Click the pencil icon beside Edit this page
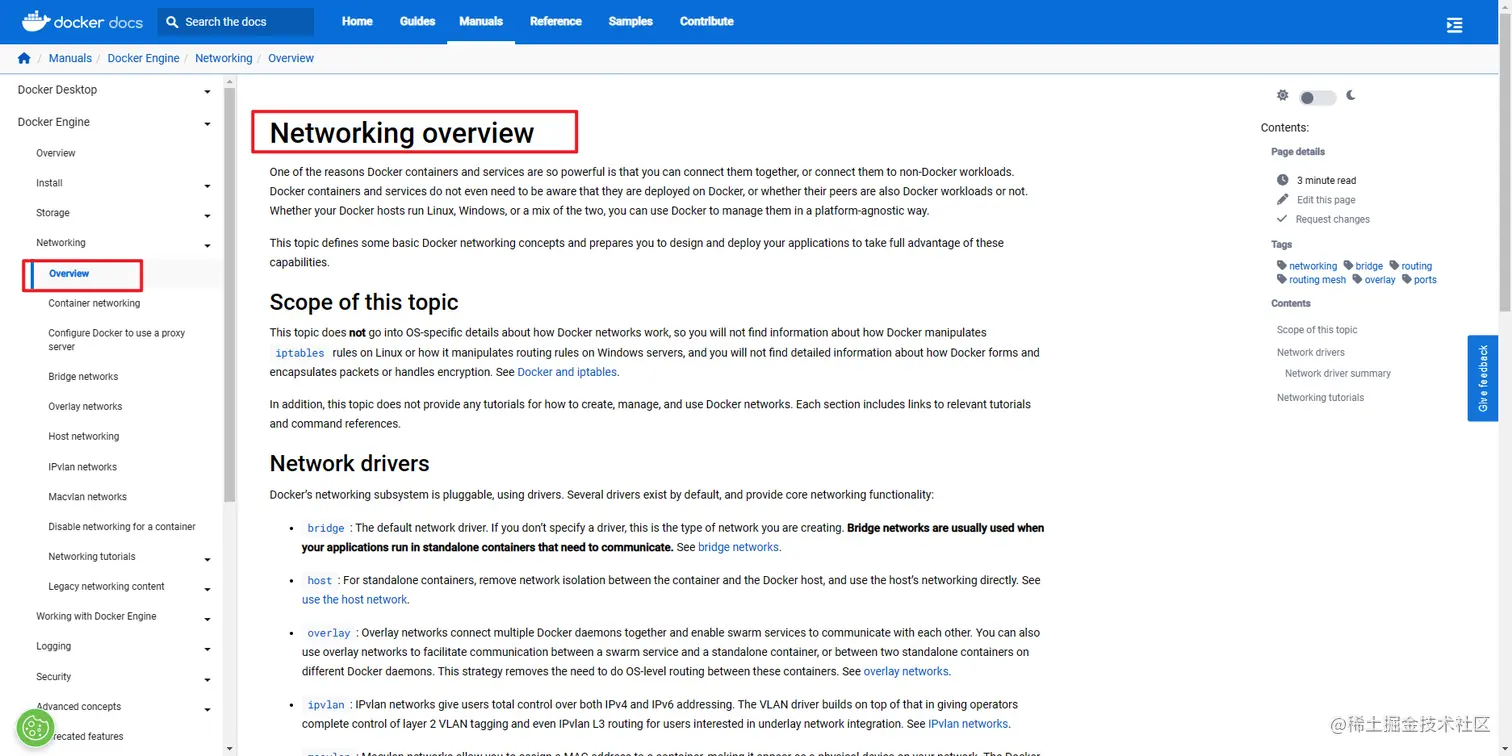The width and height of the screenshot is (1512, 756). click(1283, 199)
